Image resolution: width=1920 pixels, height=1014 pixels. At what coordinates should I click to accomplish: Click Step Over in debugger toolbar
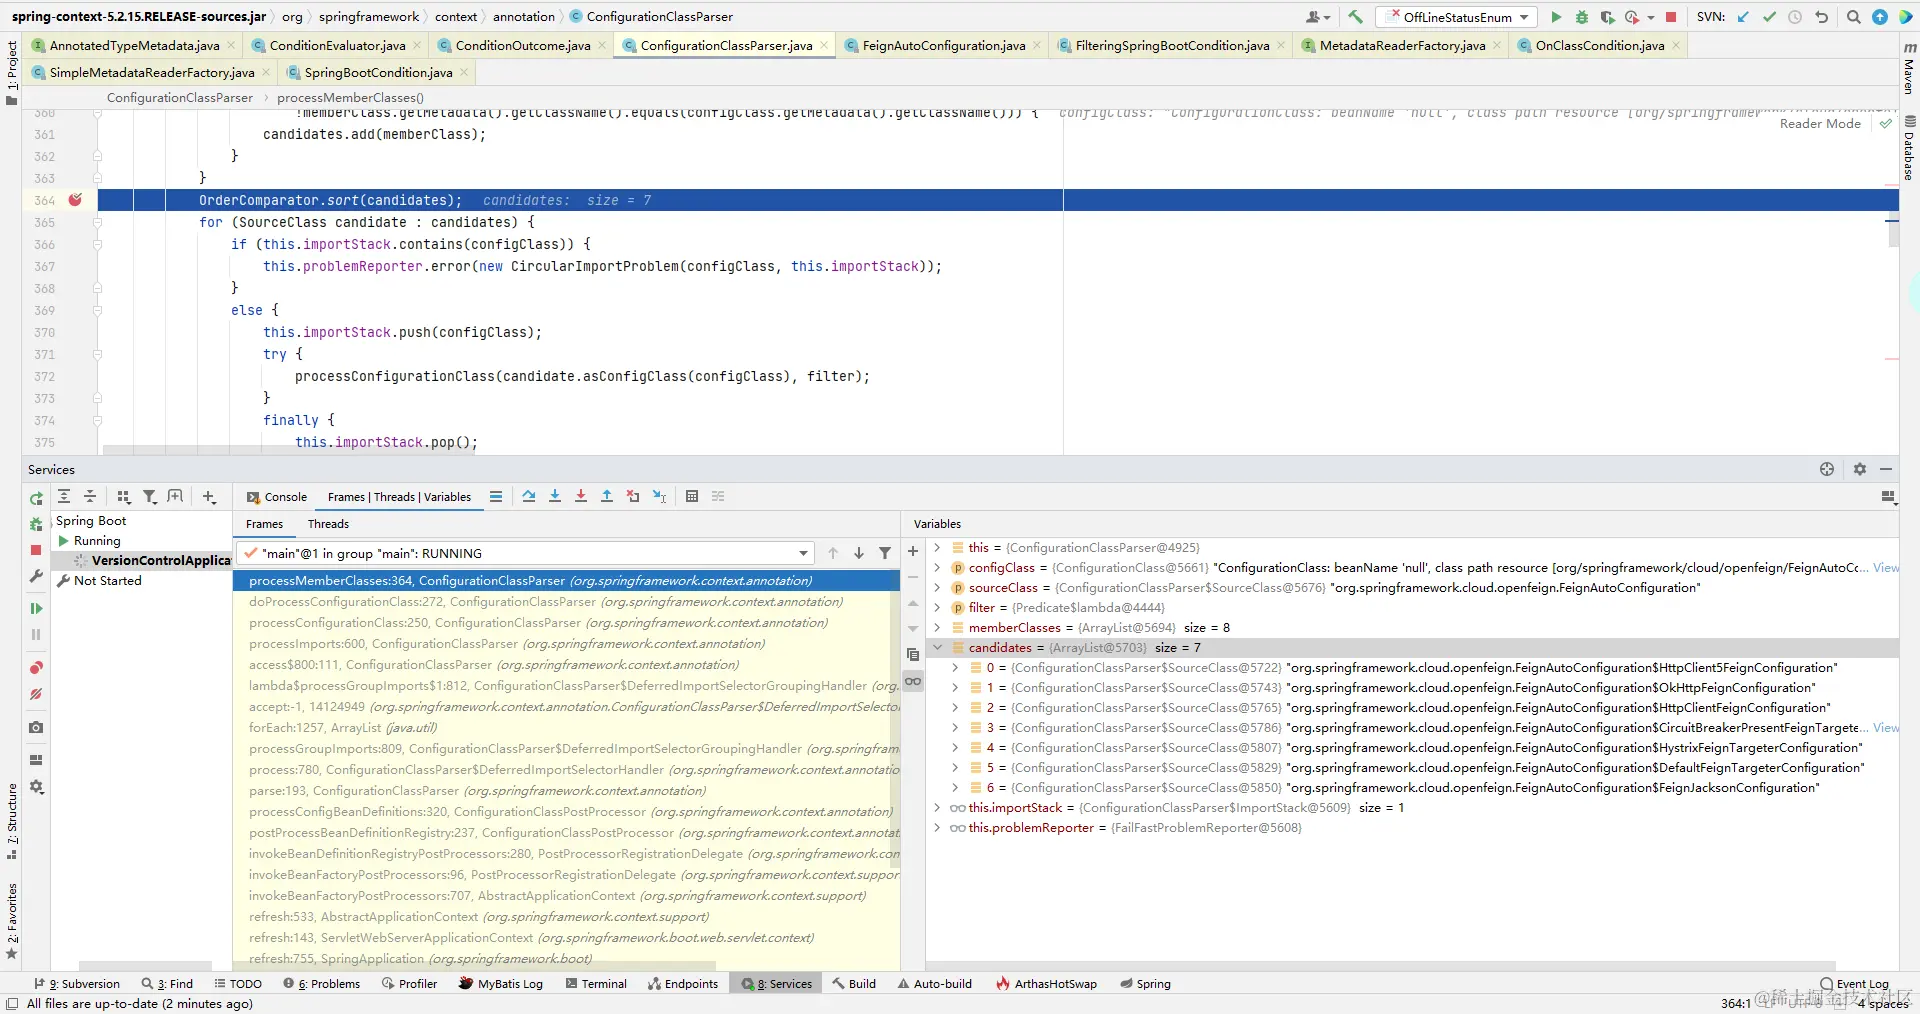tap(529, 496)
